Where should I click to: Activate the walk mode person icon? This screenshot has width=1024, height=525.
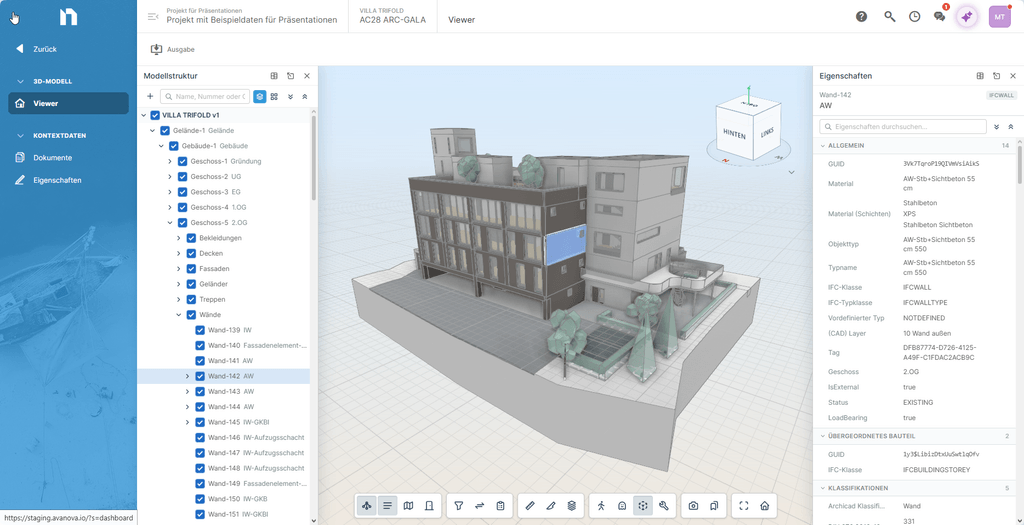601,505
